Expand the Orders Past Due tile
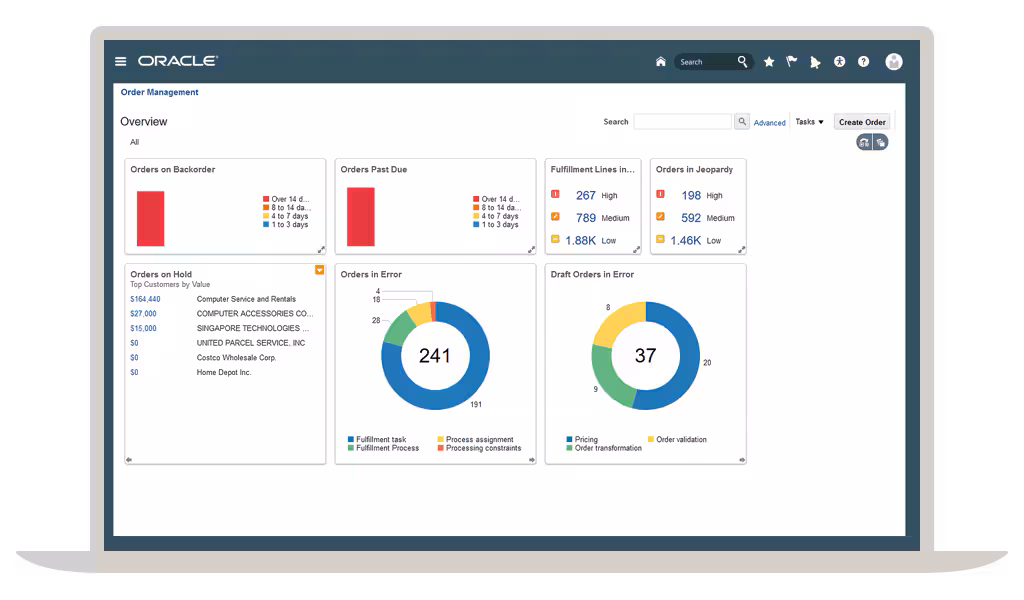 click(532, 249)
